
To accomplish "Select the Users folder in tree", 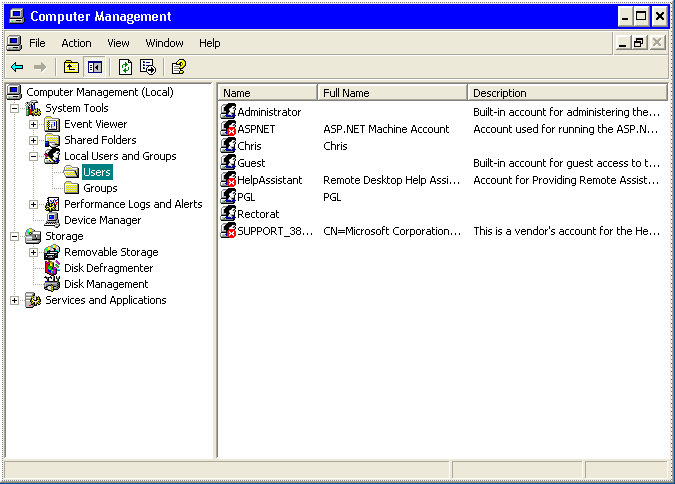I will tap(97, 172).
